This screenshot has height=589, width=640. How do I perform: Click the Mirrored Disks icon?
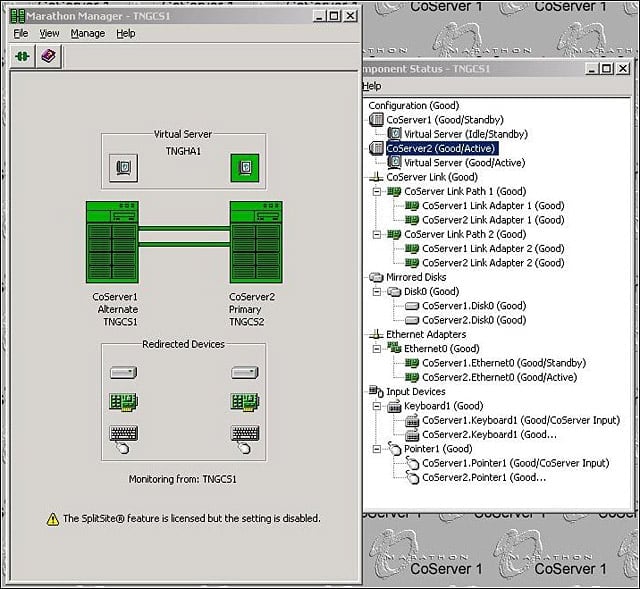(x=376, y=277)
